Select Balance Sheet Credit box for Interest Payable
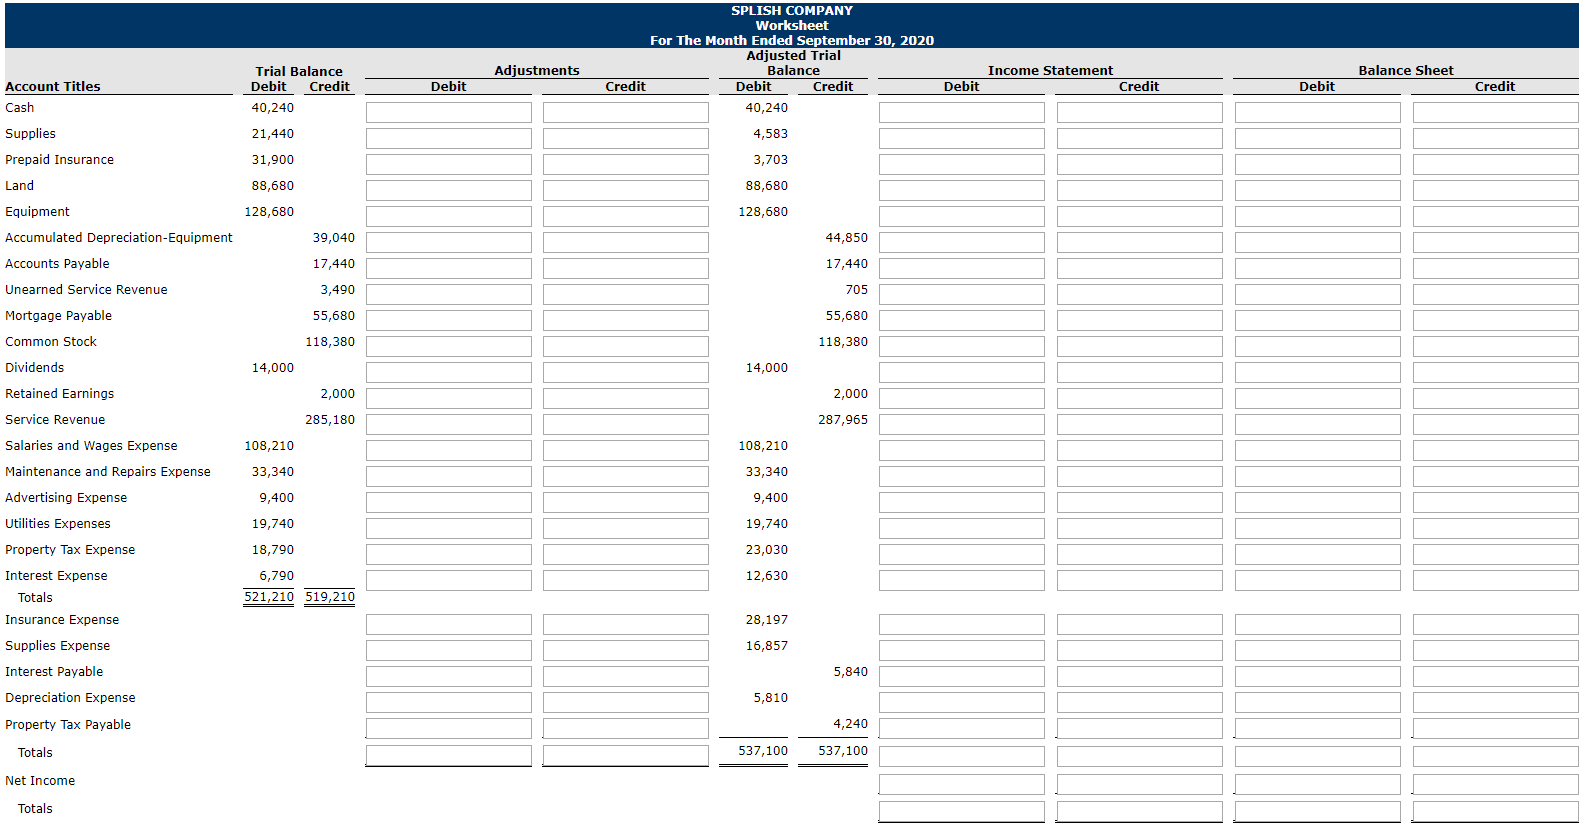Screen dimensions: 1594x838 pyautogui.click(x=1496, y=676)
